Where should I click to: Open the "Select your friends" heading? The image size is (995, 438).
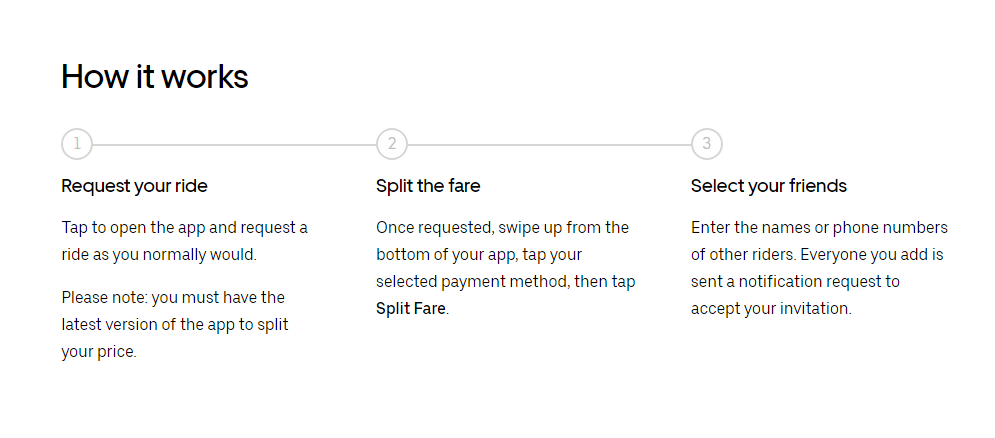pos(768,186)
